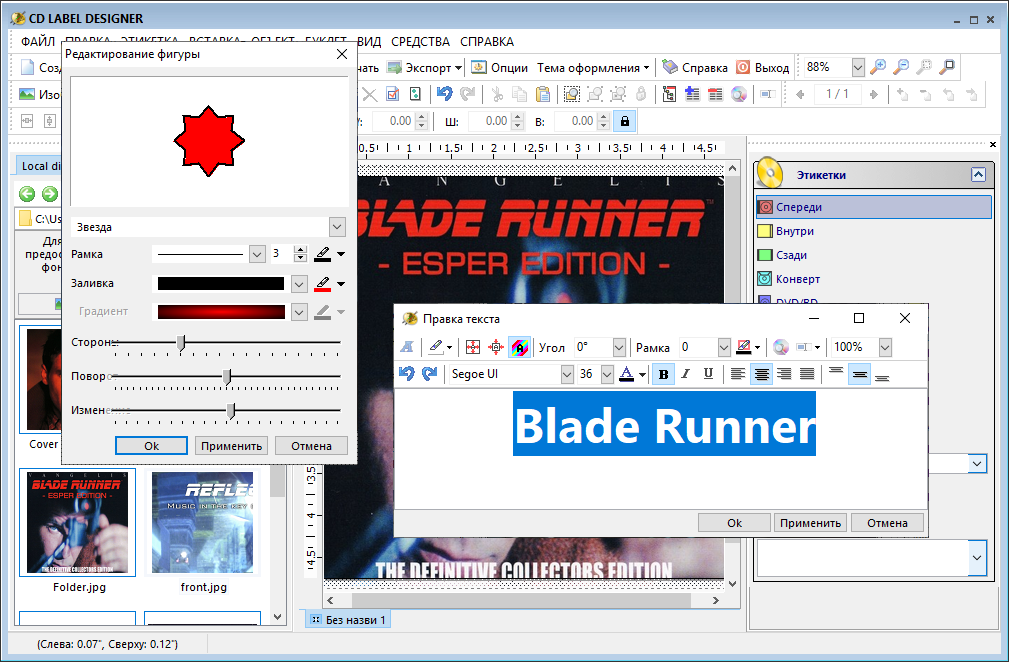The height and width of the screenshot is (662, 1009).
Task: Click the fit-to-frame arrows icon in text dialog
Action: pos(473,347)
